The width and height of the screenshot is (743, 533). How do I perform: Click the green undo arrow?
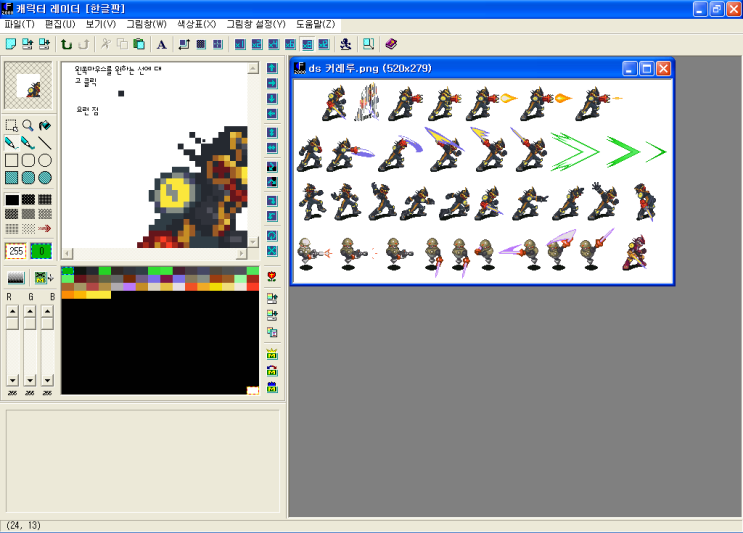tap(67, 44)
